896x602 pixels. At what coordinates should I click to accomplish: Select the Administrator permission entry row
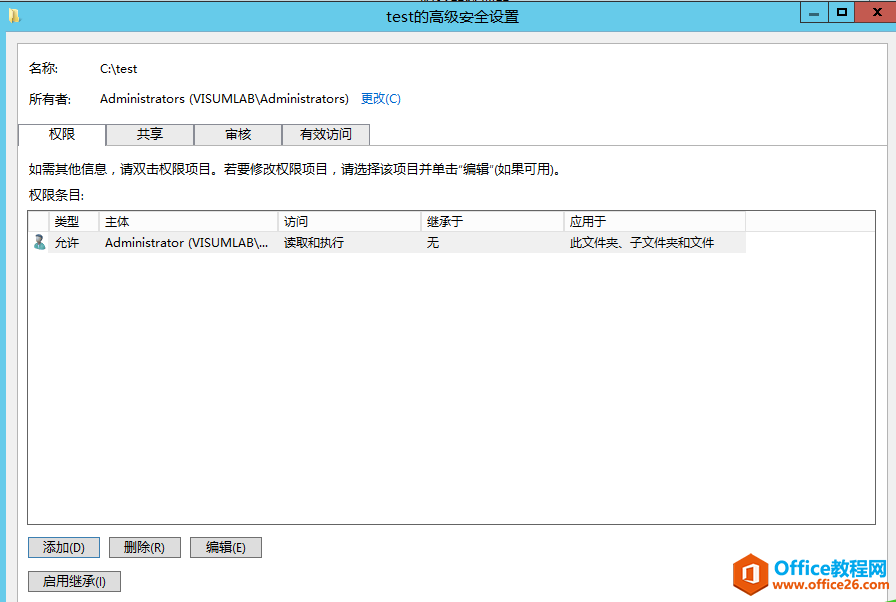(400, 242)
